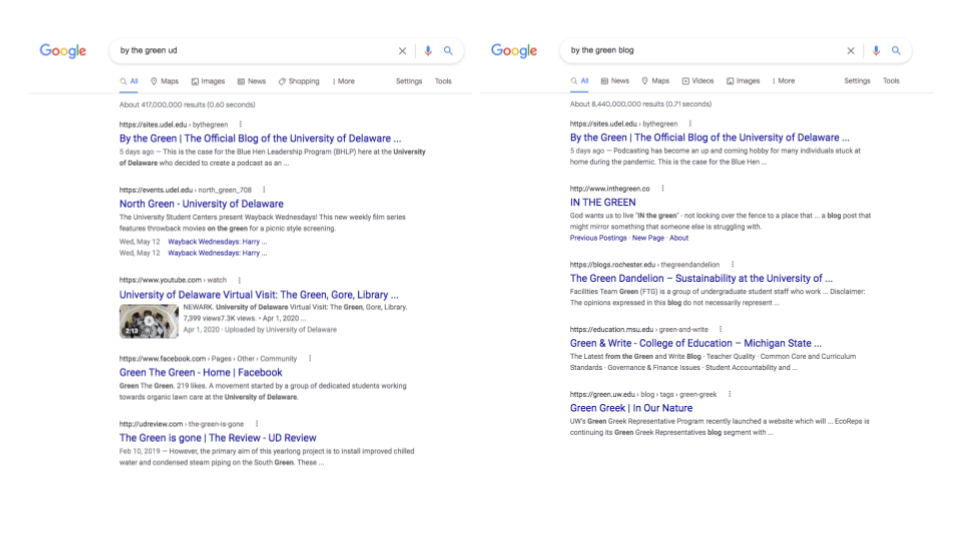Click the 'https://events.udel.edu' breadcrumb URL
The height and width of the screenshot is (540, 960).
coord(186,190)
